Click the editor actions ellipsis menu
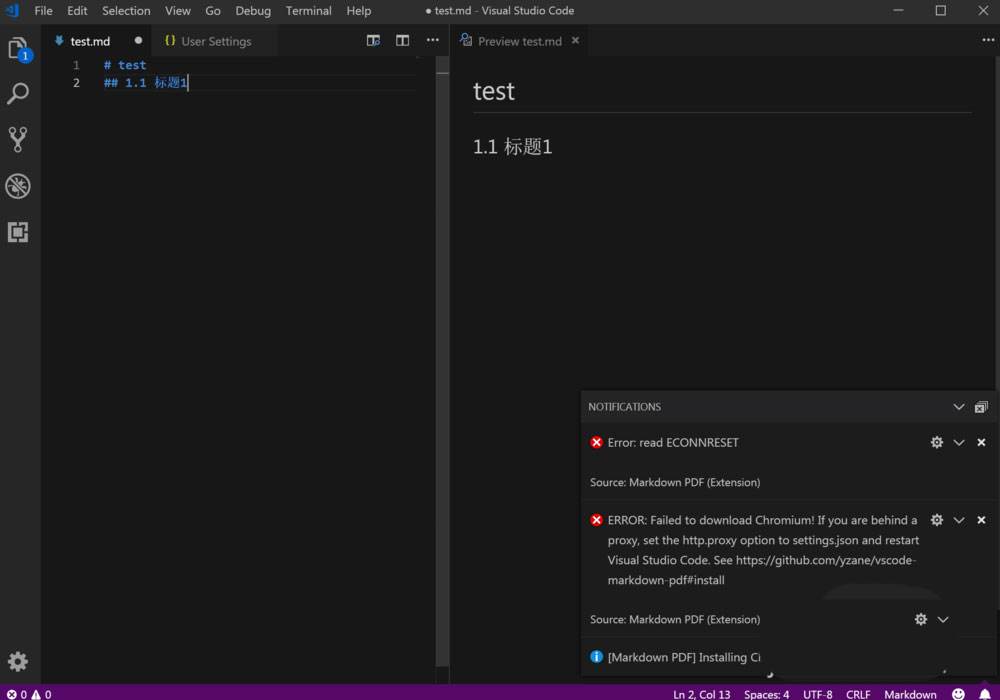The image size is (1000, 700). click(x=432, y=40)
